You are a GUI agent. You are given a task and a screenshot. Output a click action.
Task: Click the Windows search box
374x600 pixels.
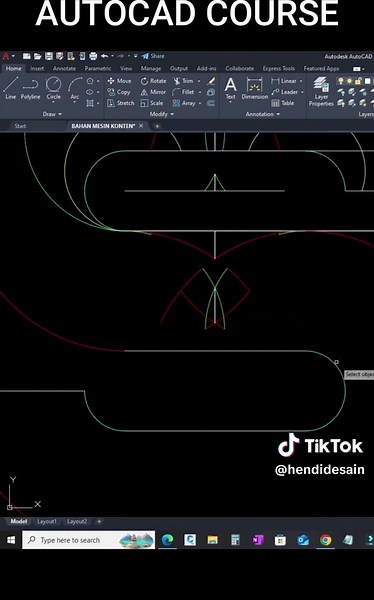[x=88, y=540]
